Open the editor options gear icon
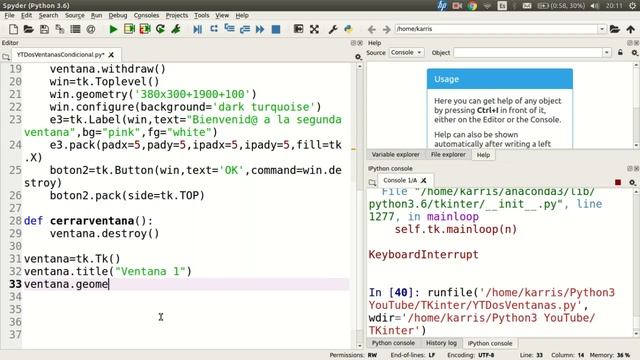The height and width of the screenshot is (360, 640). [358, 57]
